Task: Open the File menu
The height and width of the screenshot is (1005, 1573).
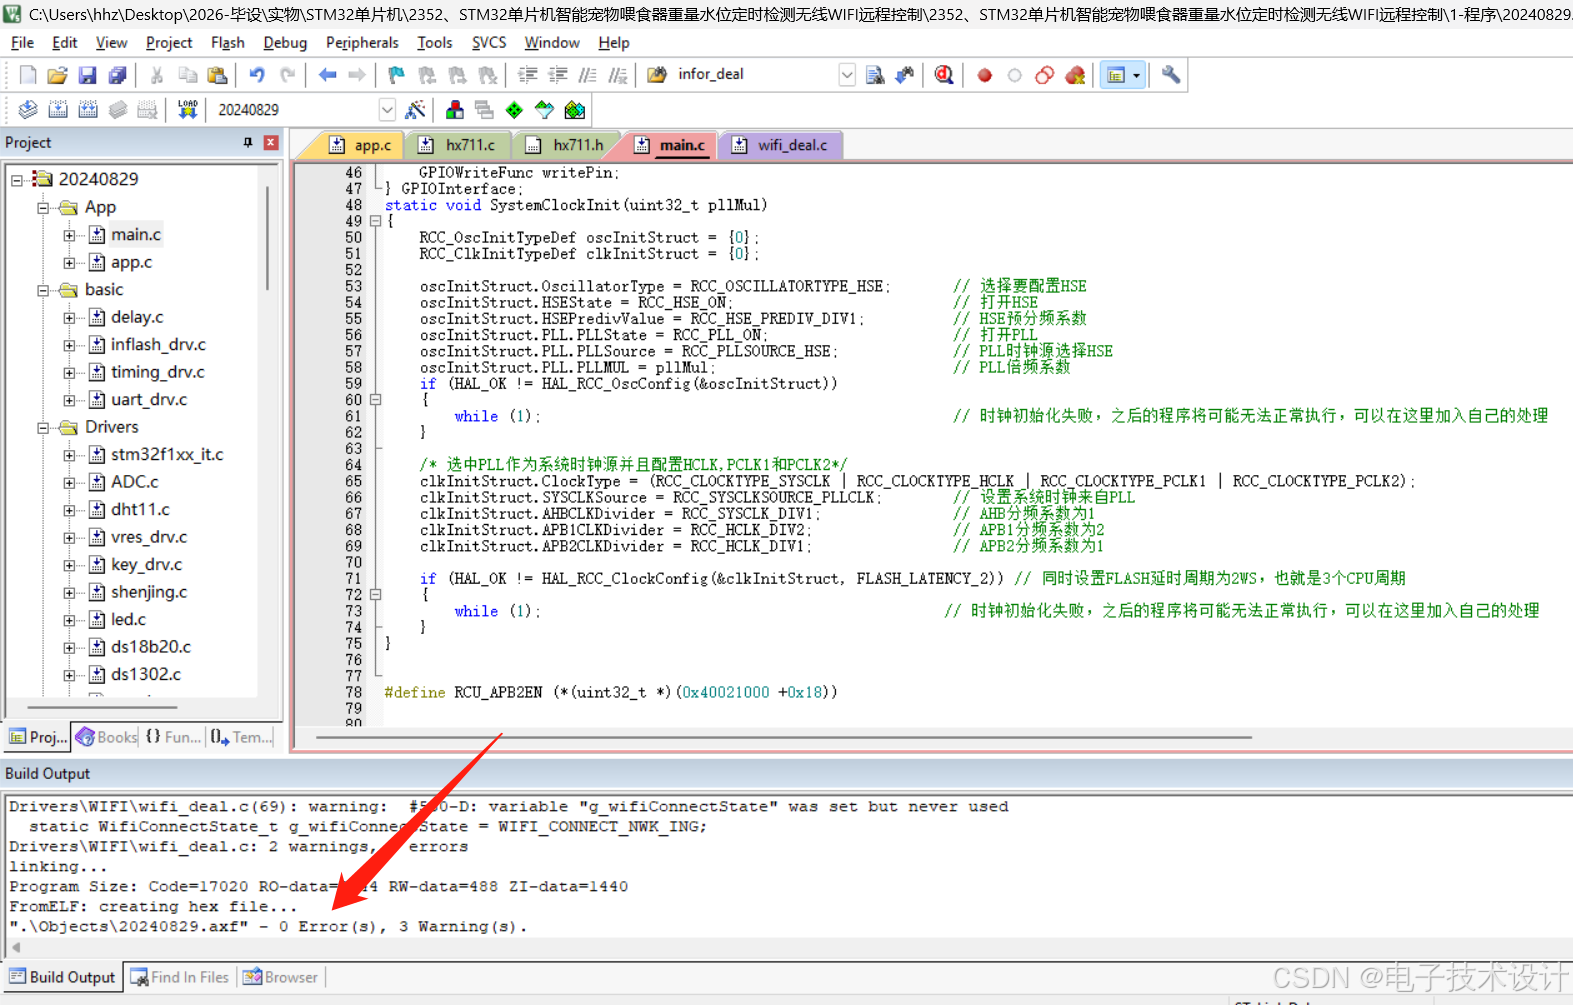Action: [22, 43]
